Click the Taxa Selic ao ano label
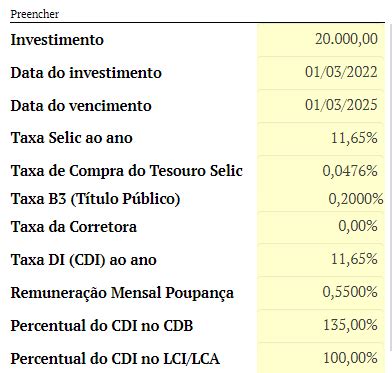This screenshot has height=373, width=392. coord(72,138)
